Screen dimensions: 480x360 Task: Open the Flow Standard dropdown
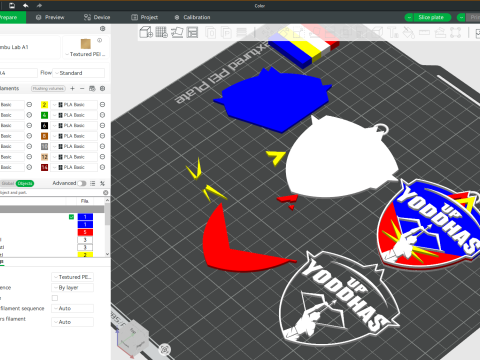(x=79, y=73)
